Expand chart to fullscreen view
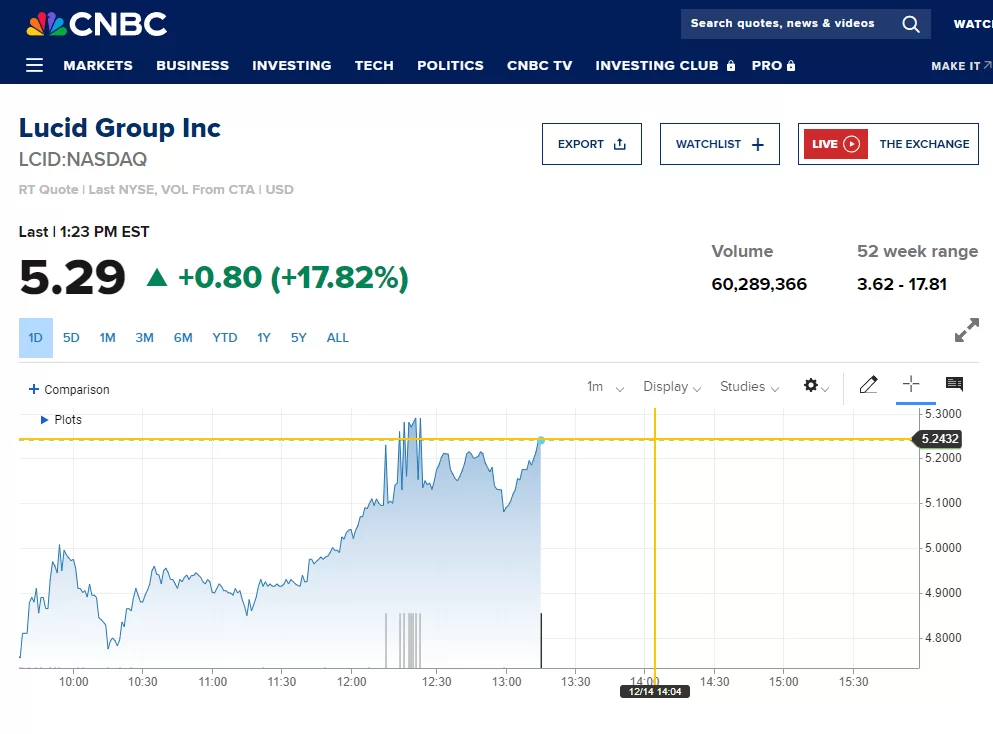This screenshot has height=734, width=993. (x=966, y=330)
